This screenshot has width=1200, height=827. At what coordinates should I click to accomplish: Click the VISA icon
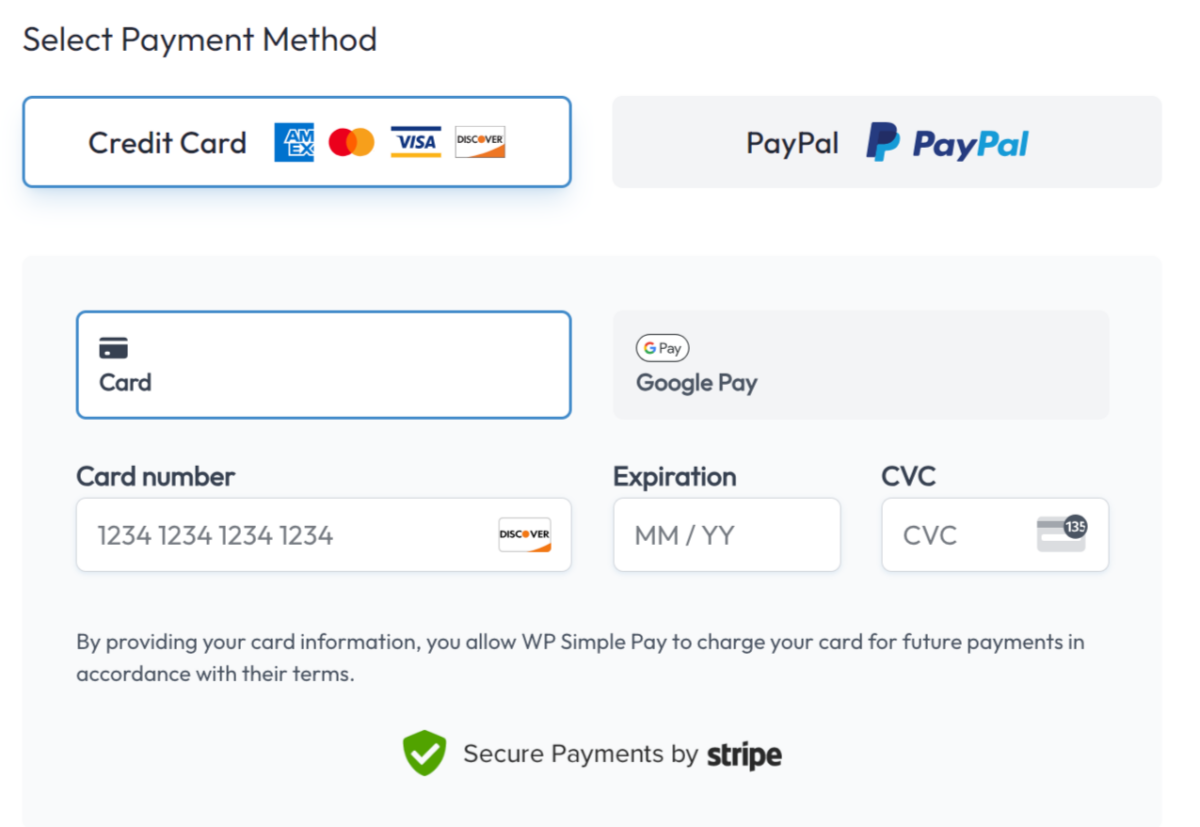pyautogui.click(x=415, y=142)
